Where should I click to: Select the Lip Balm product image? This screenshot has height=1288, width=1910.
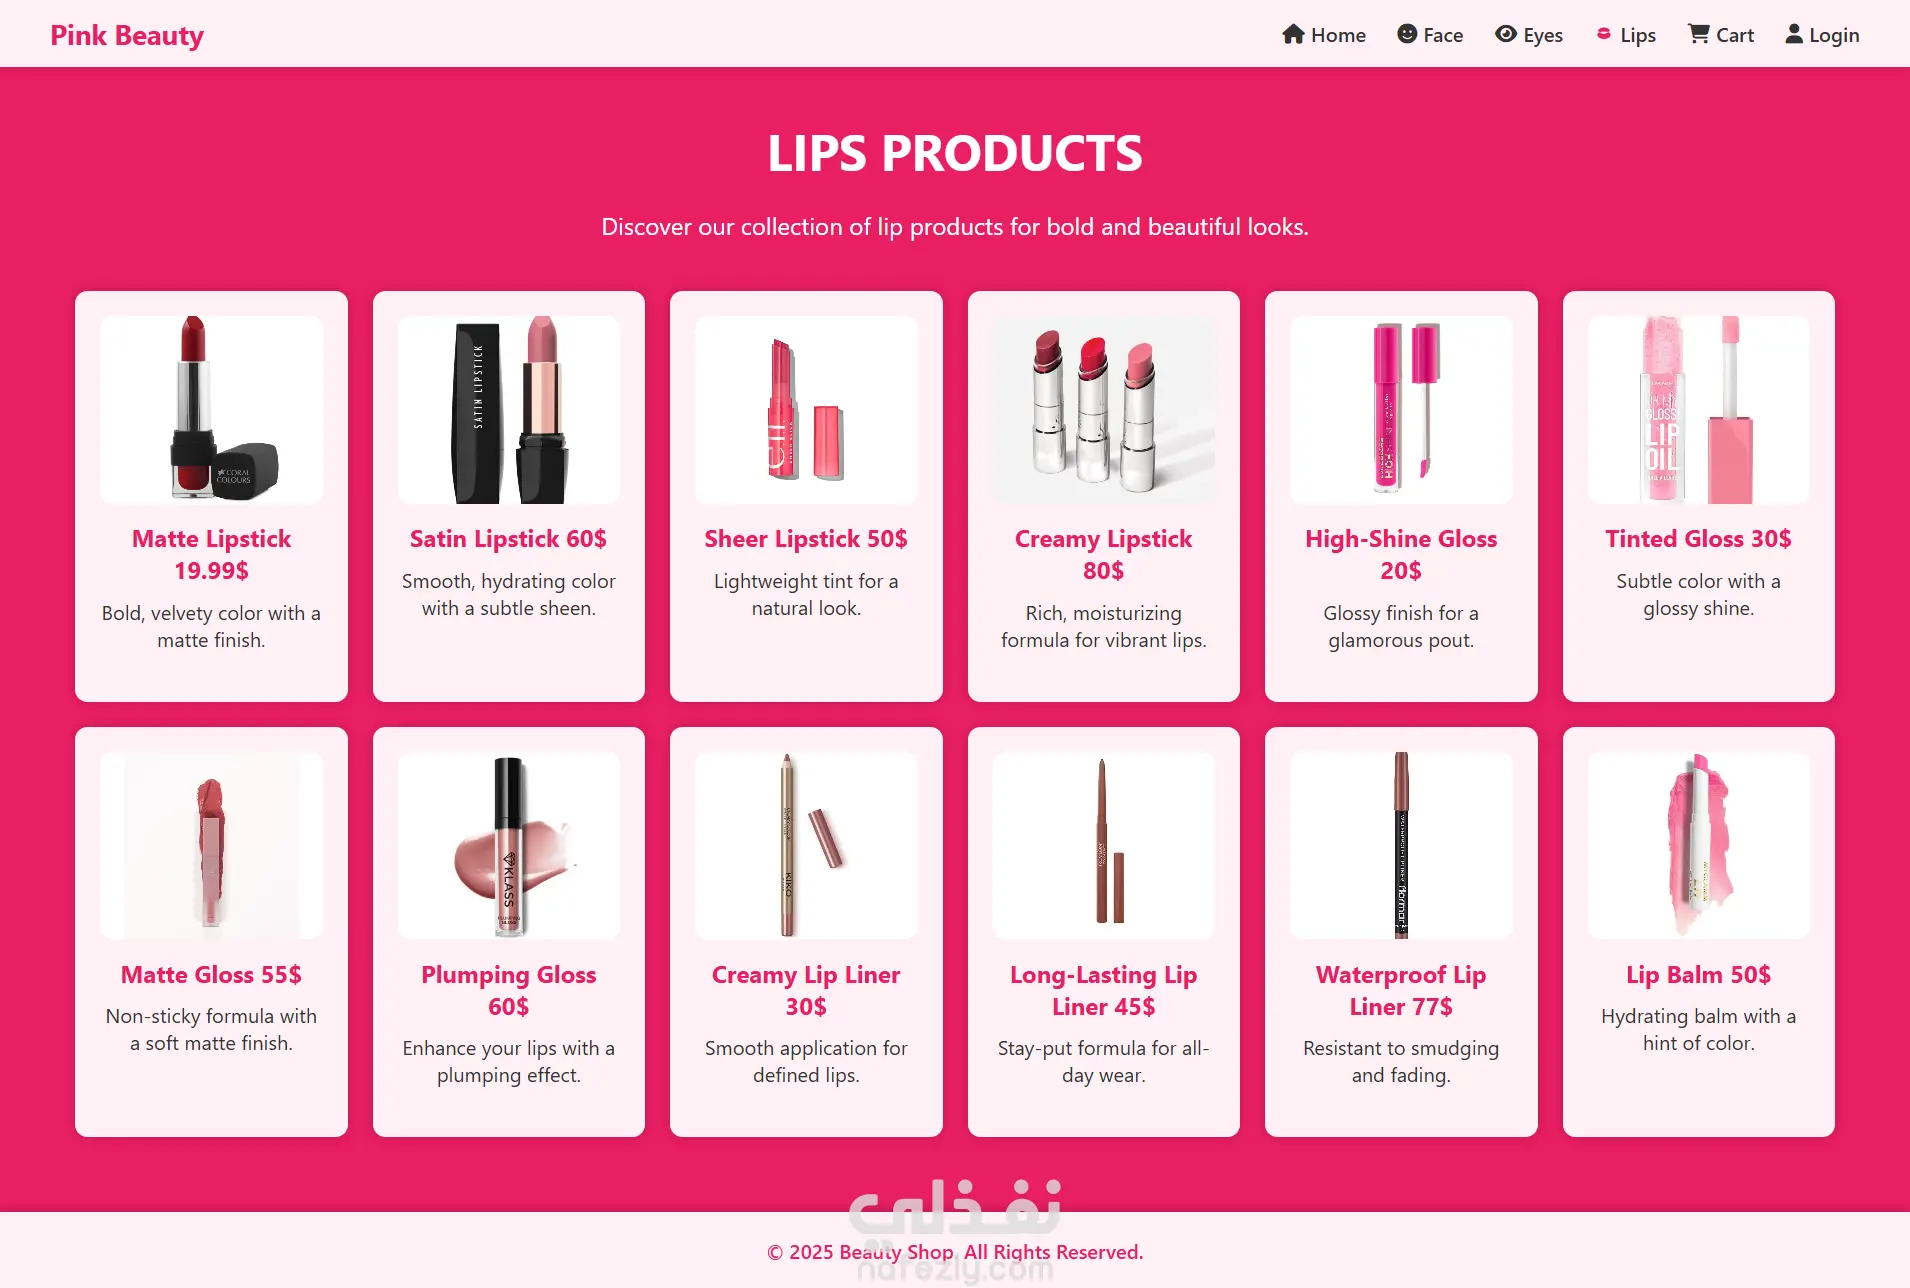1699,845
